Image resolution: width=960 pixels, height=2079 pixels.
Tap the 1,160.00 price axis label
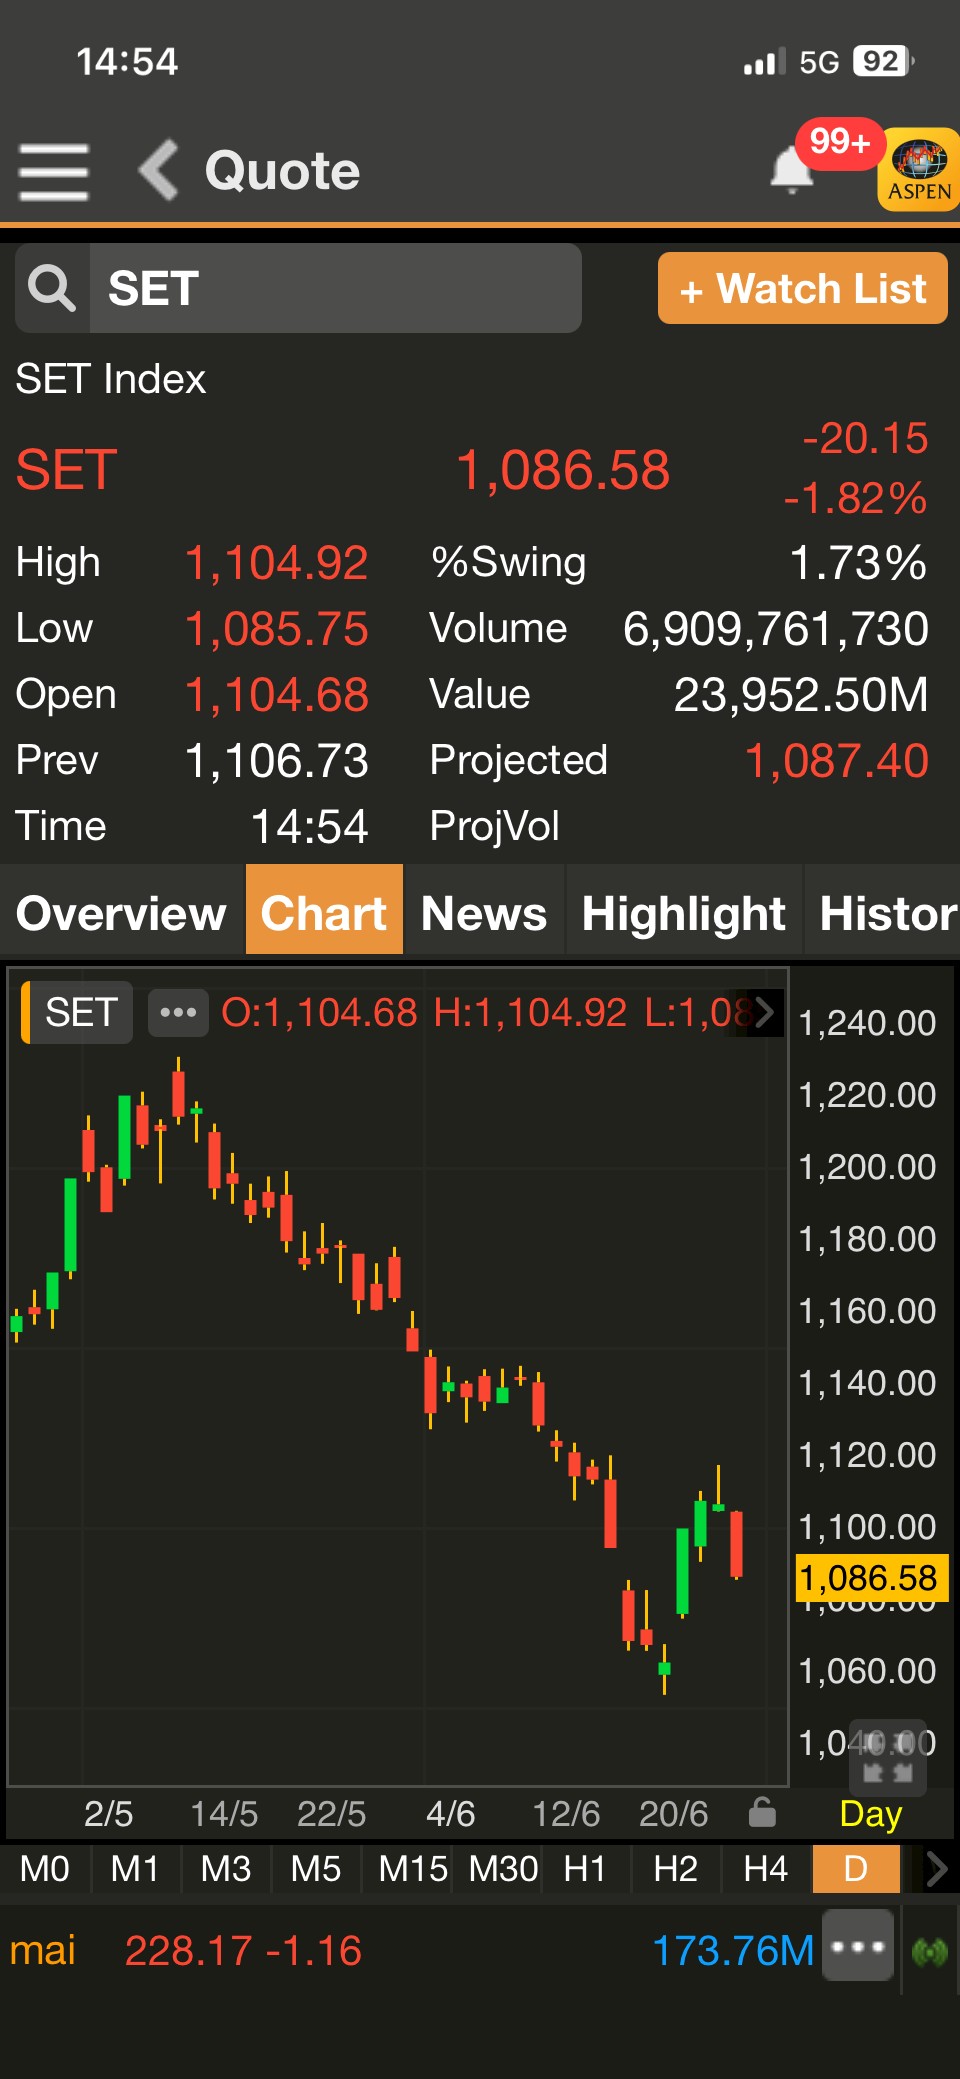click(868, 1310)
